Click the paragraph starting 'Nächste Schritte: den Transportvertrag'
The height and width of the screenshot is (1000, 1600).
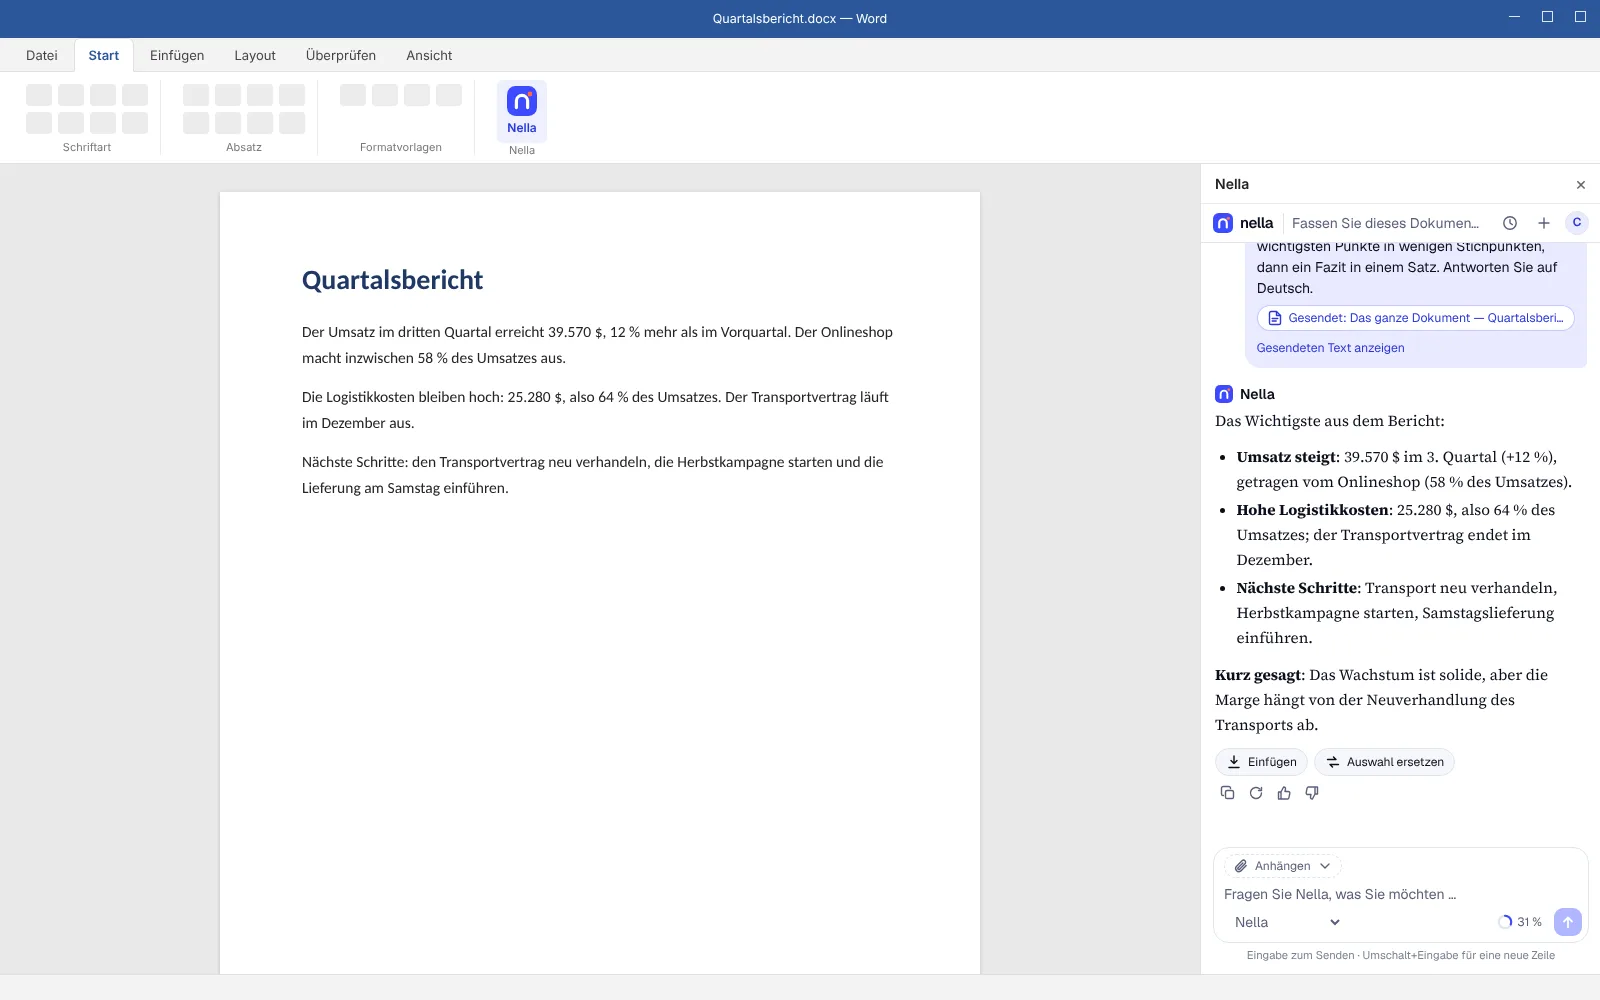[x=593, y=475]
